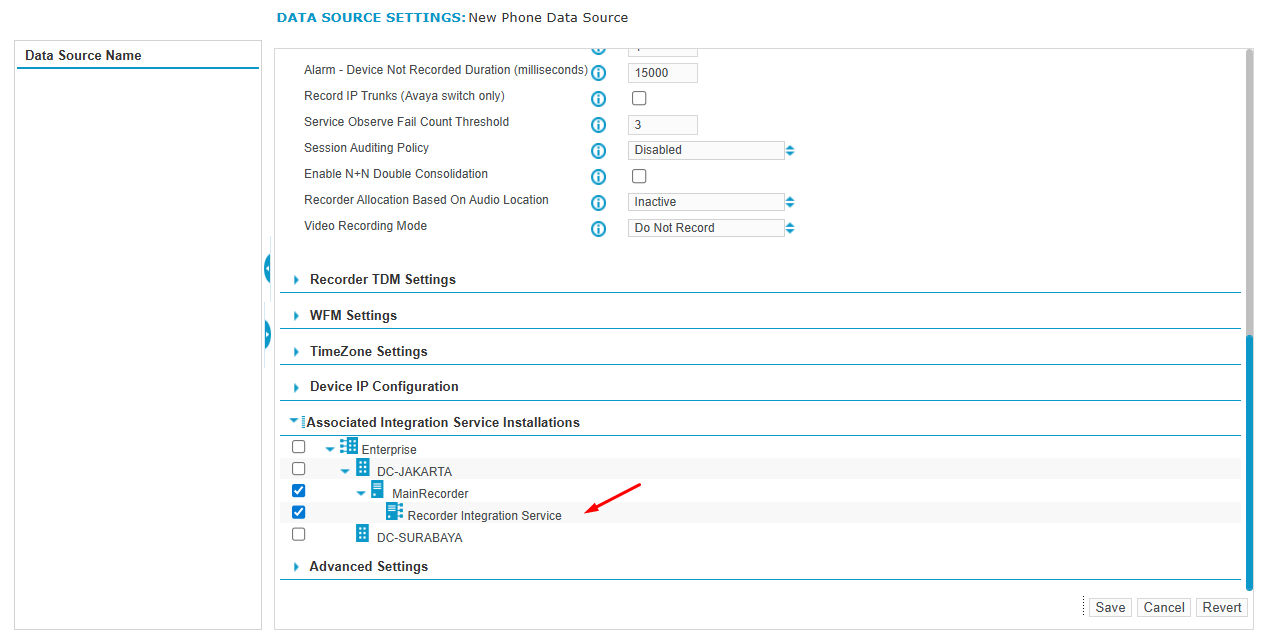Click info icon for Service Observe Fail Count

coord(598,125)
